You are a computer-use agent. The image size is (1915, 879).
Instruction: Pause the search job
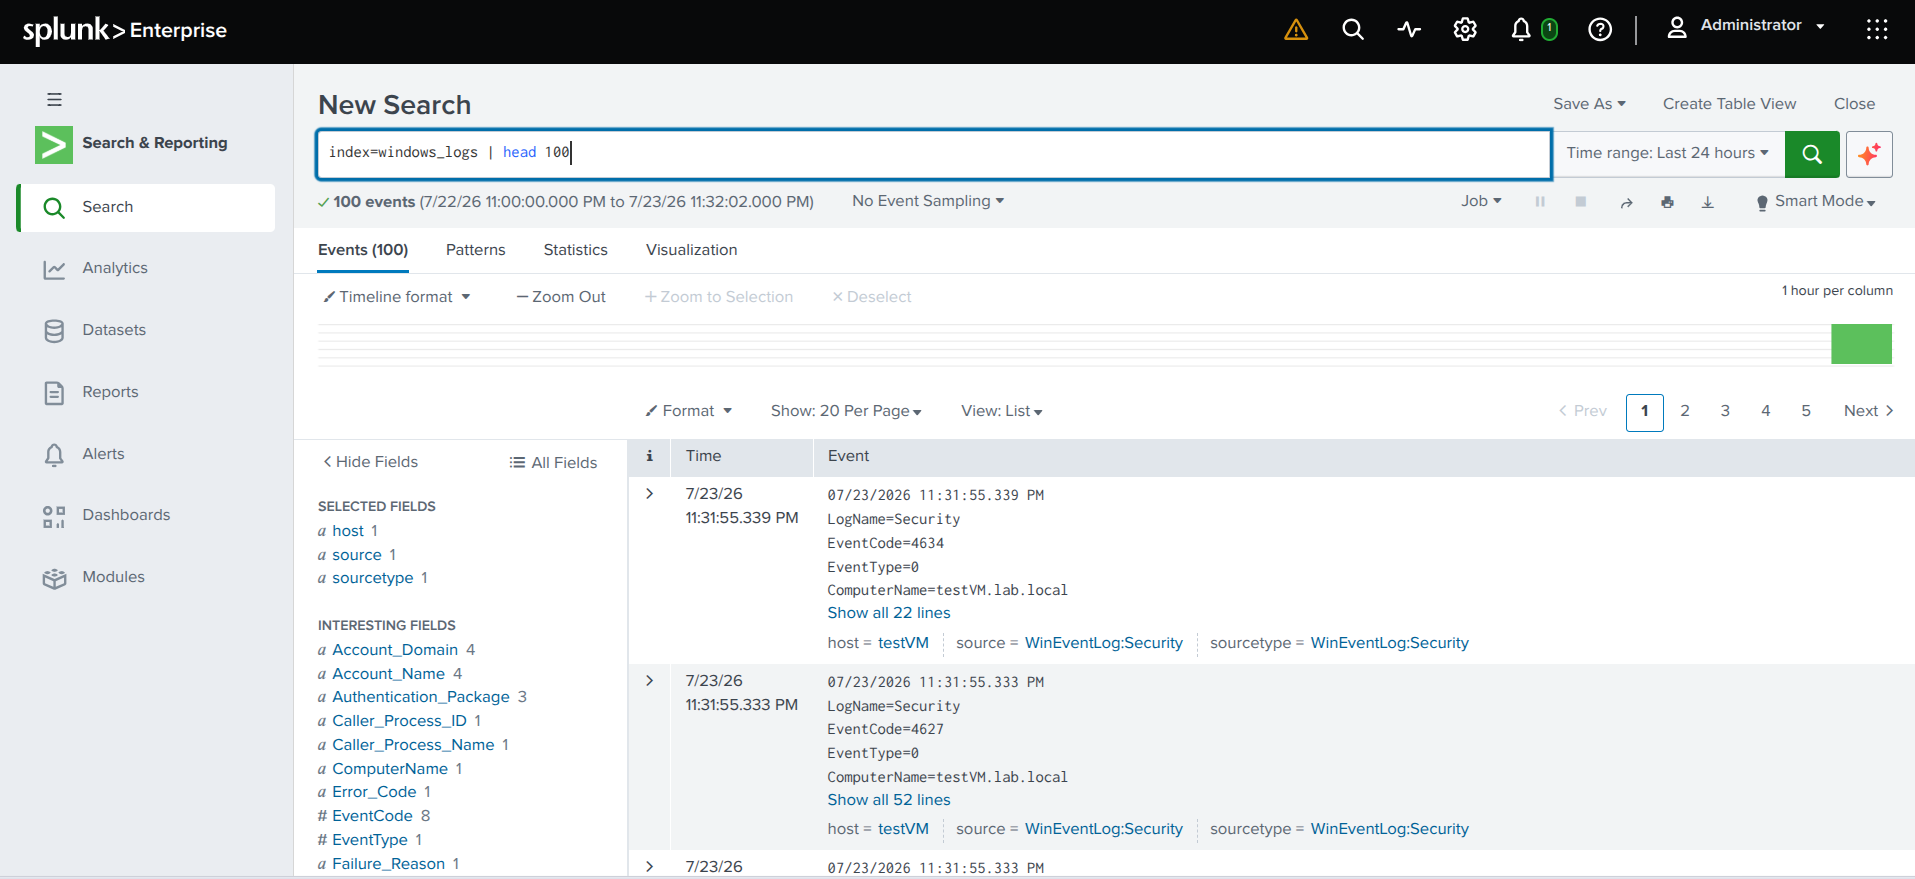pos(1540,202)
